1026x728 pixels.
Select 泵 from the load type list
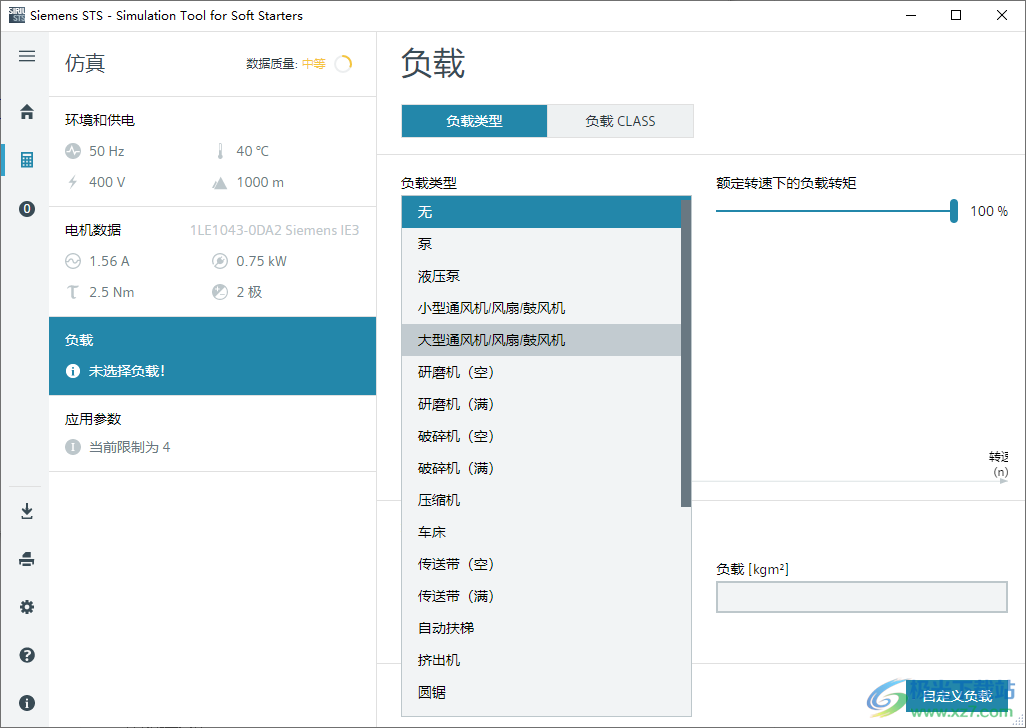(541, 244)
